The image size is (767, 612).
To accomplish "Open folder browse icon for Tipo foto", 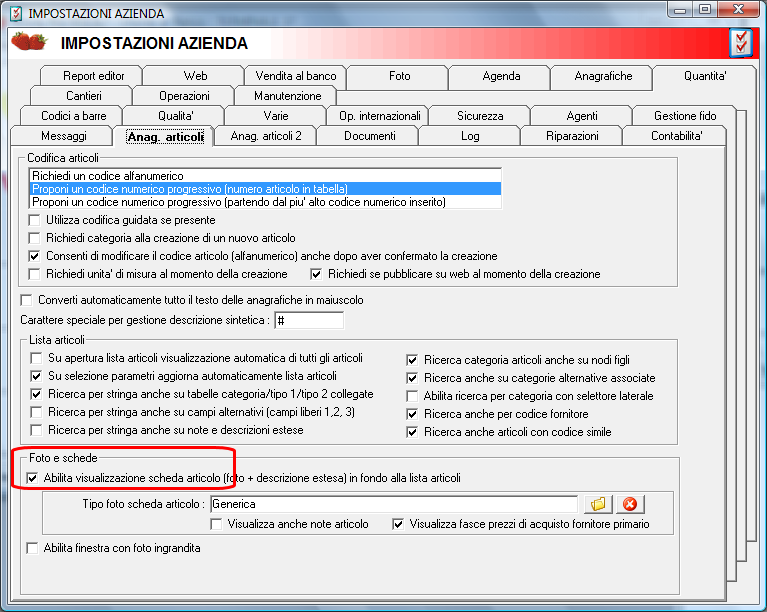I will click(x=598, y=504).
